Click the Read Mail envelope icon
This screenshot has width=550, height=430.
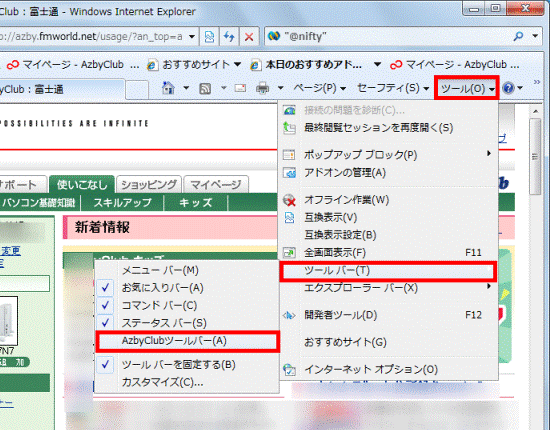point(240,88)
